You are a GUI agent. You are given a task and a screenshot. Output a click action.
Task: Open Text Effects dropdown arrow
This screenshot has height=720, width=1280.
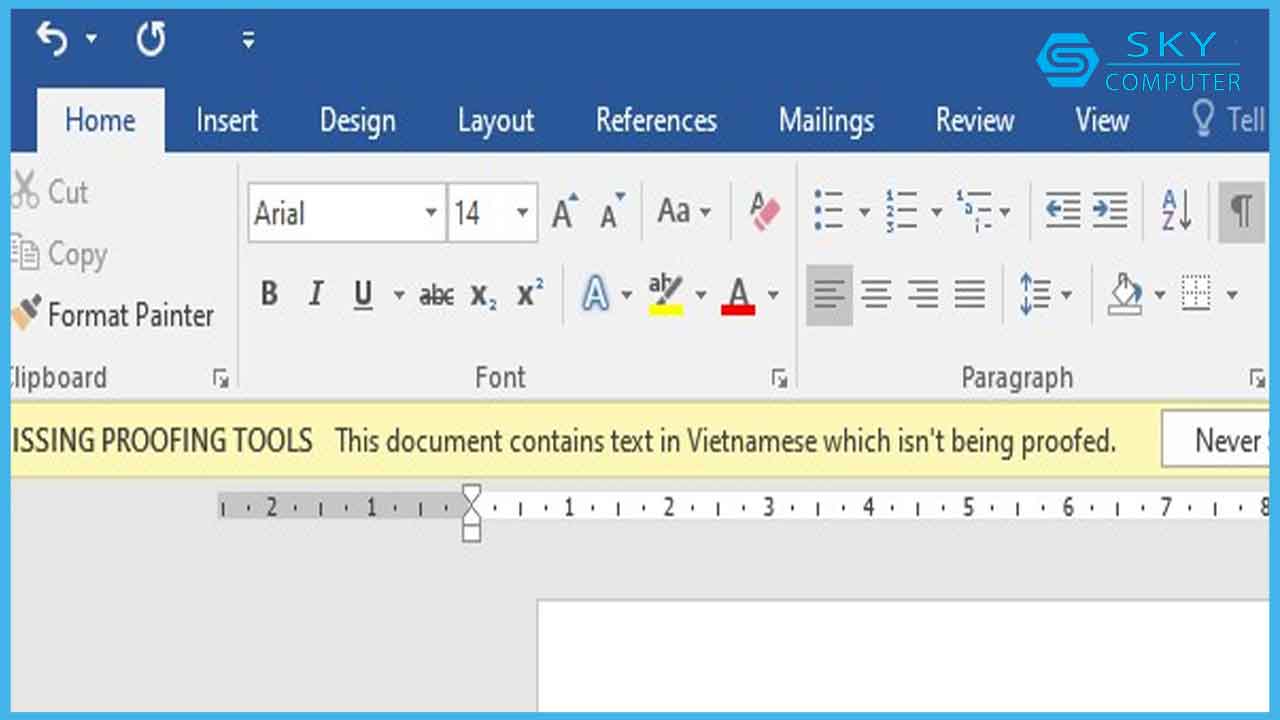pos(627,295)
